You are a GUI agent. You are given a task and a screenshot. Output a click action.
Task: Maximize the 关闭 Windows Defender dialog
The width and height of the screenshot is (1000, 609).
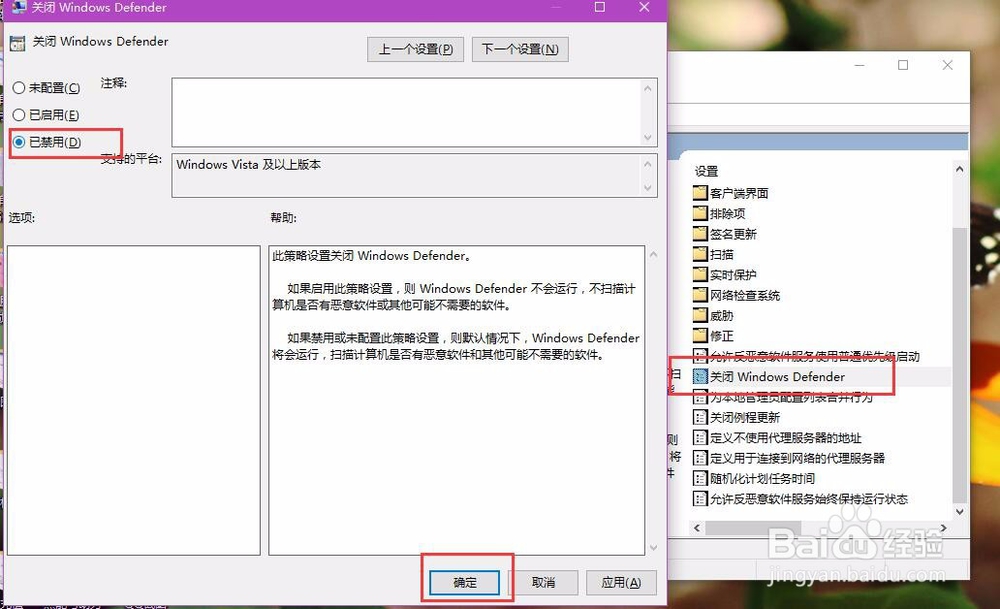(599, 7)
